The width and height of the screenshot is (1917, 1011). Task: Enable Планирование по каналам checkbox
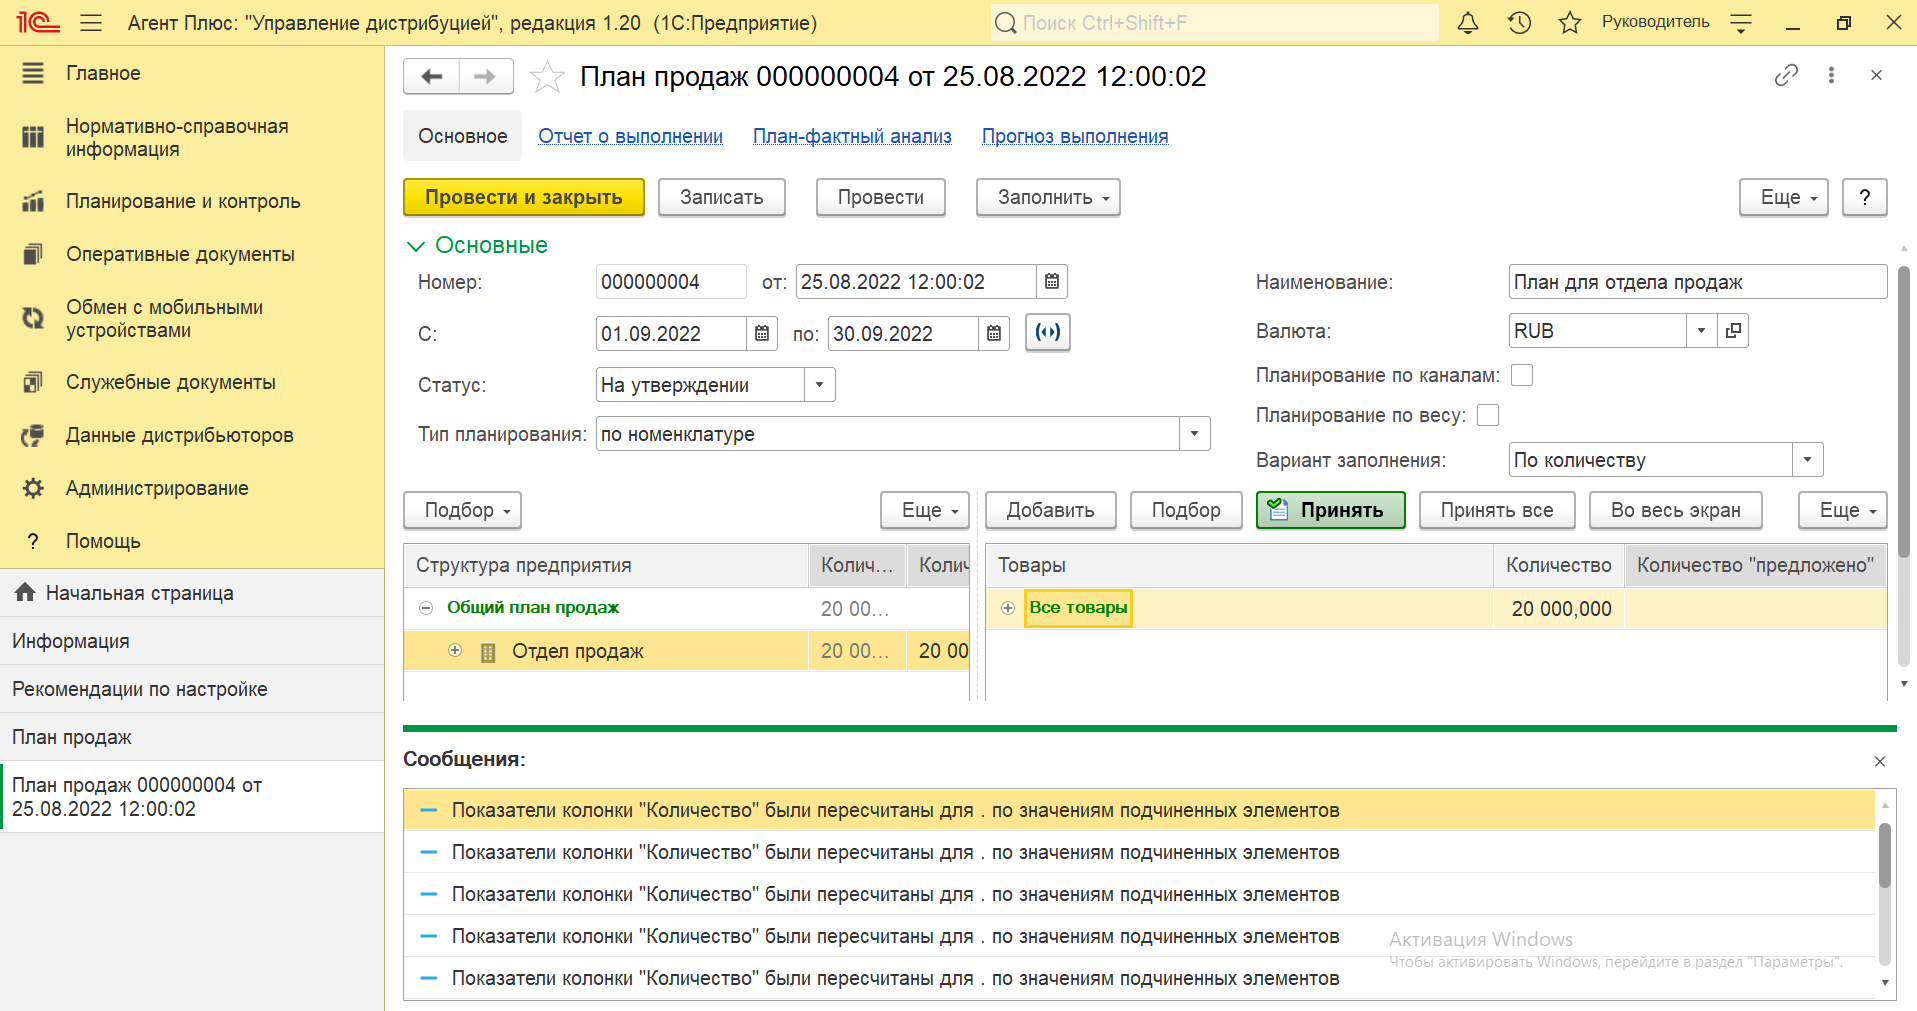pos(1521,375)
